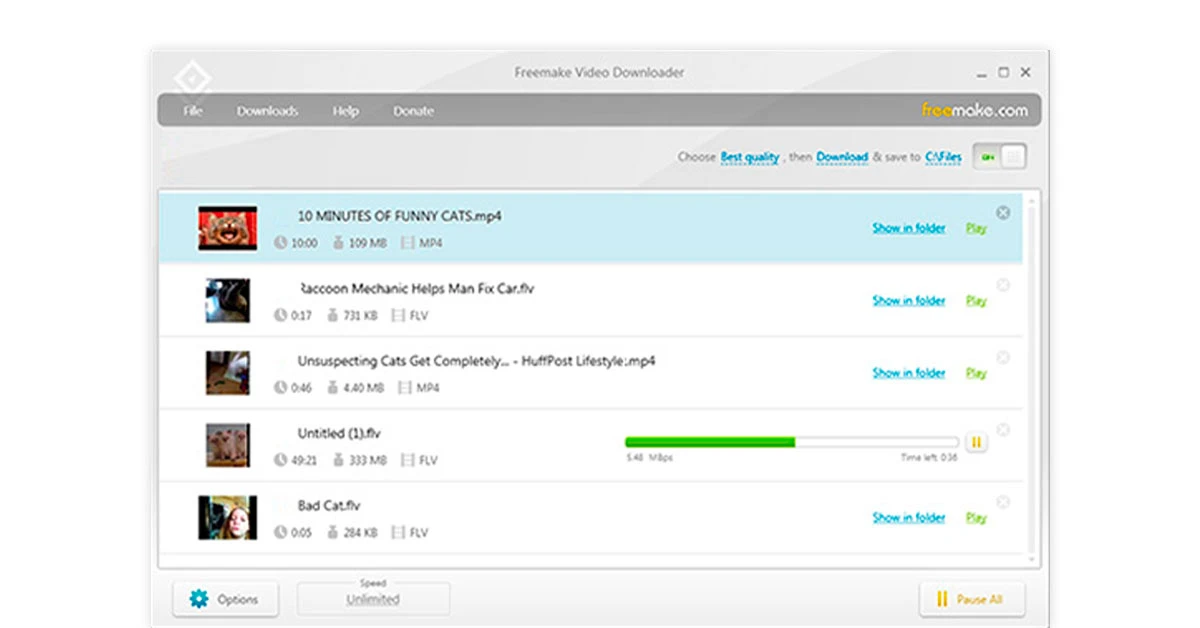Remove the Unsuspecting Cats video entry
Screen dimensions: 1200x628
point(1003,358)
